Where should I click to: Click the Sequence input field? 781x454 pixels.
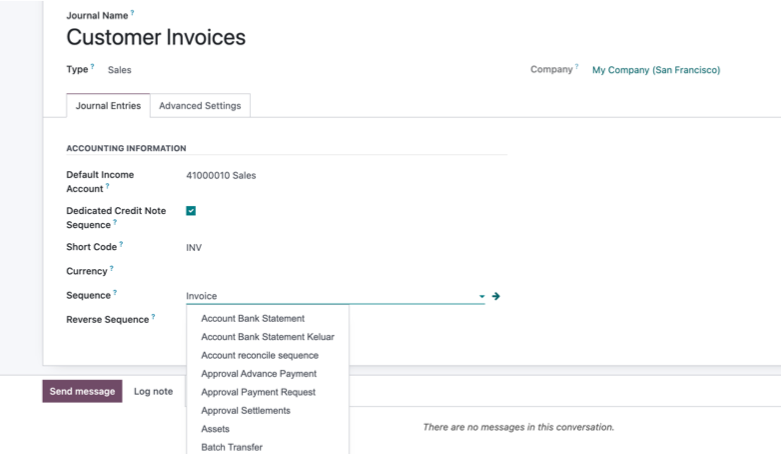click(328, 296)
